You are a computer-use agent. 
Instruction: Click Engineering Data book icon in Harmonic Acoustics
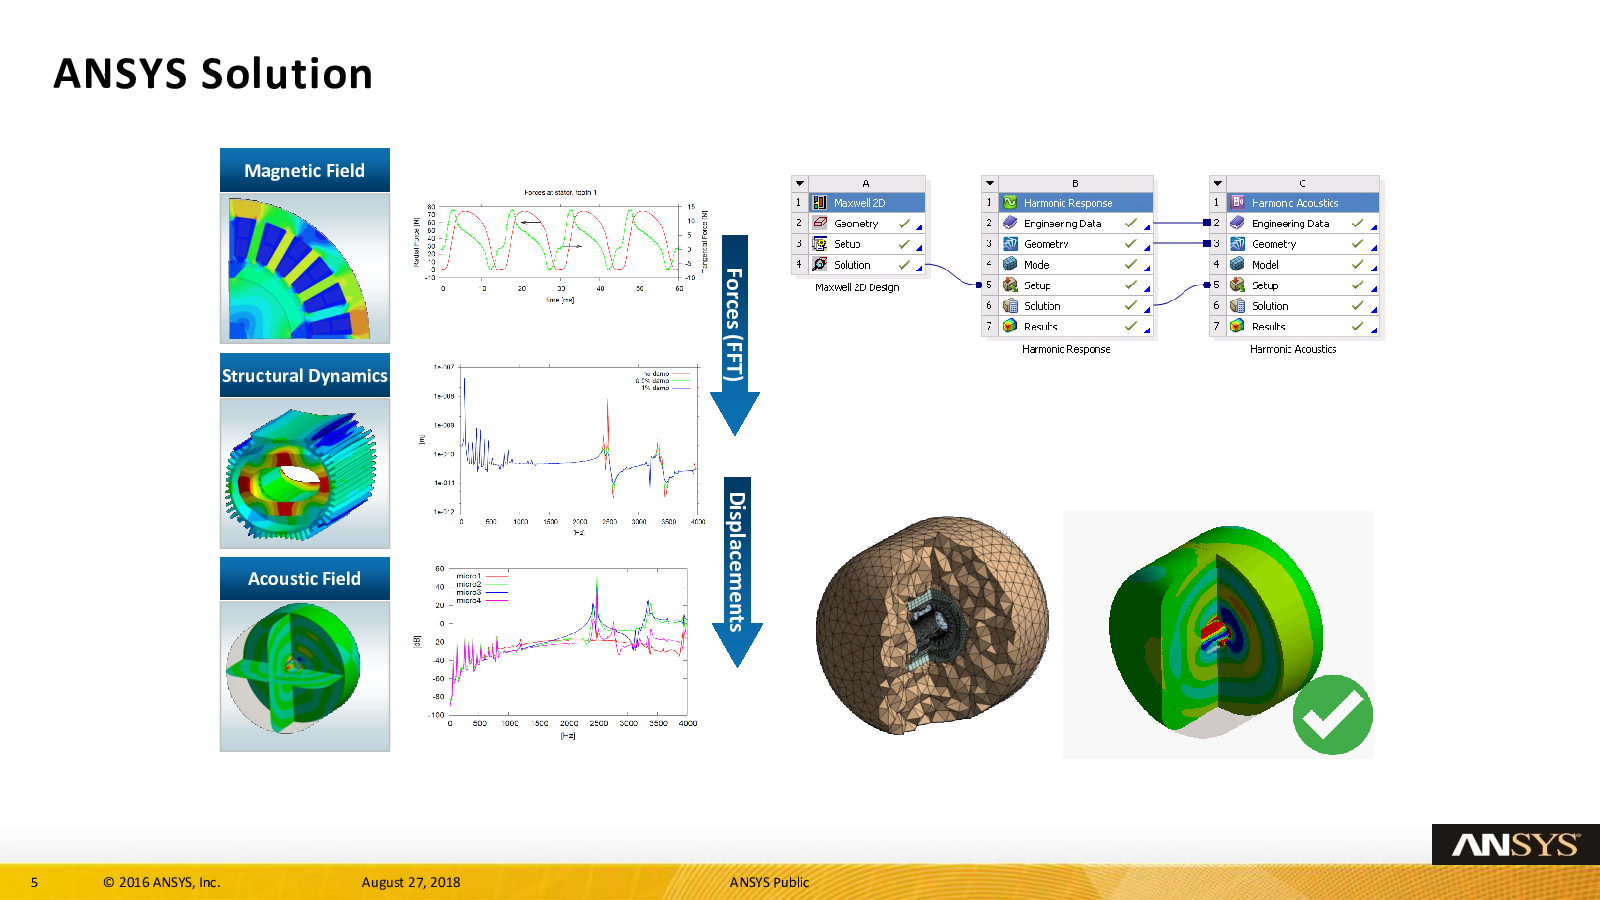(1238, 223)
